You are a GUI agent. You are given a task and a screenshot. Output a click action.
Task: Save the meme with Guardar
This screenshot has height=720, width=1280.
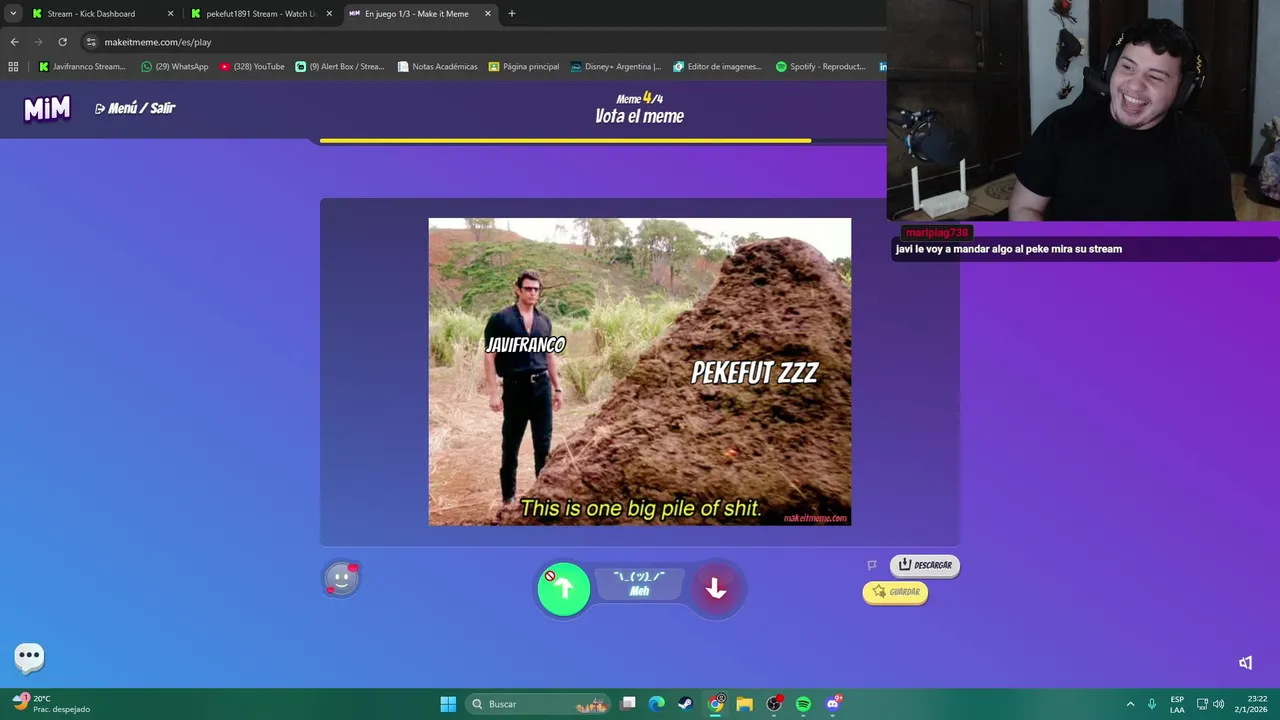(895, 592)
